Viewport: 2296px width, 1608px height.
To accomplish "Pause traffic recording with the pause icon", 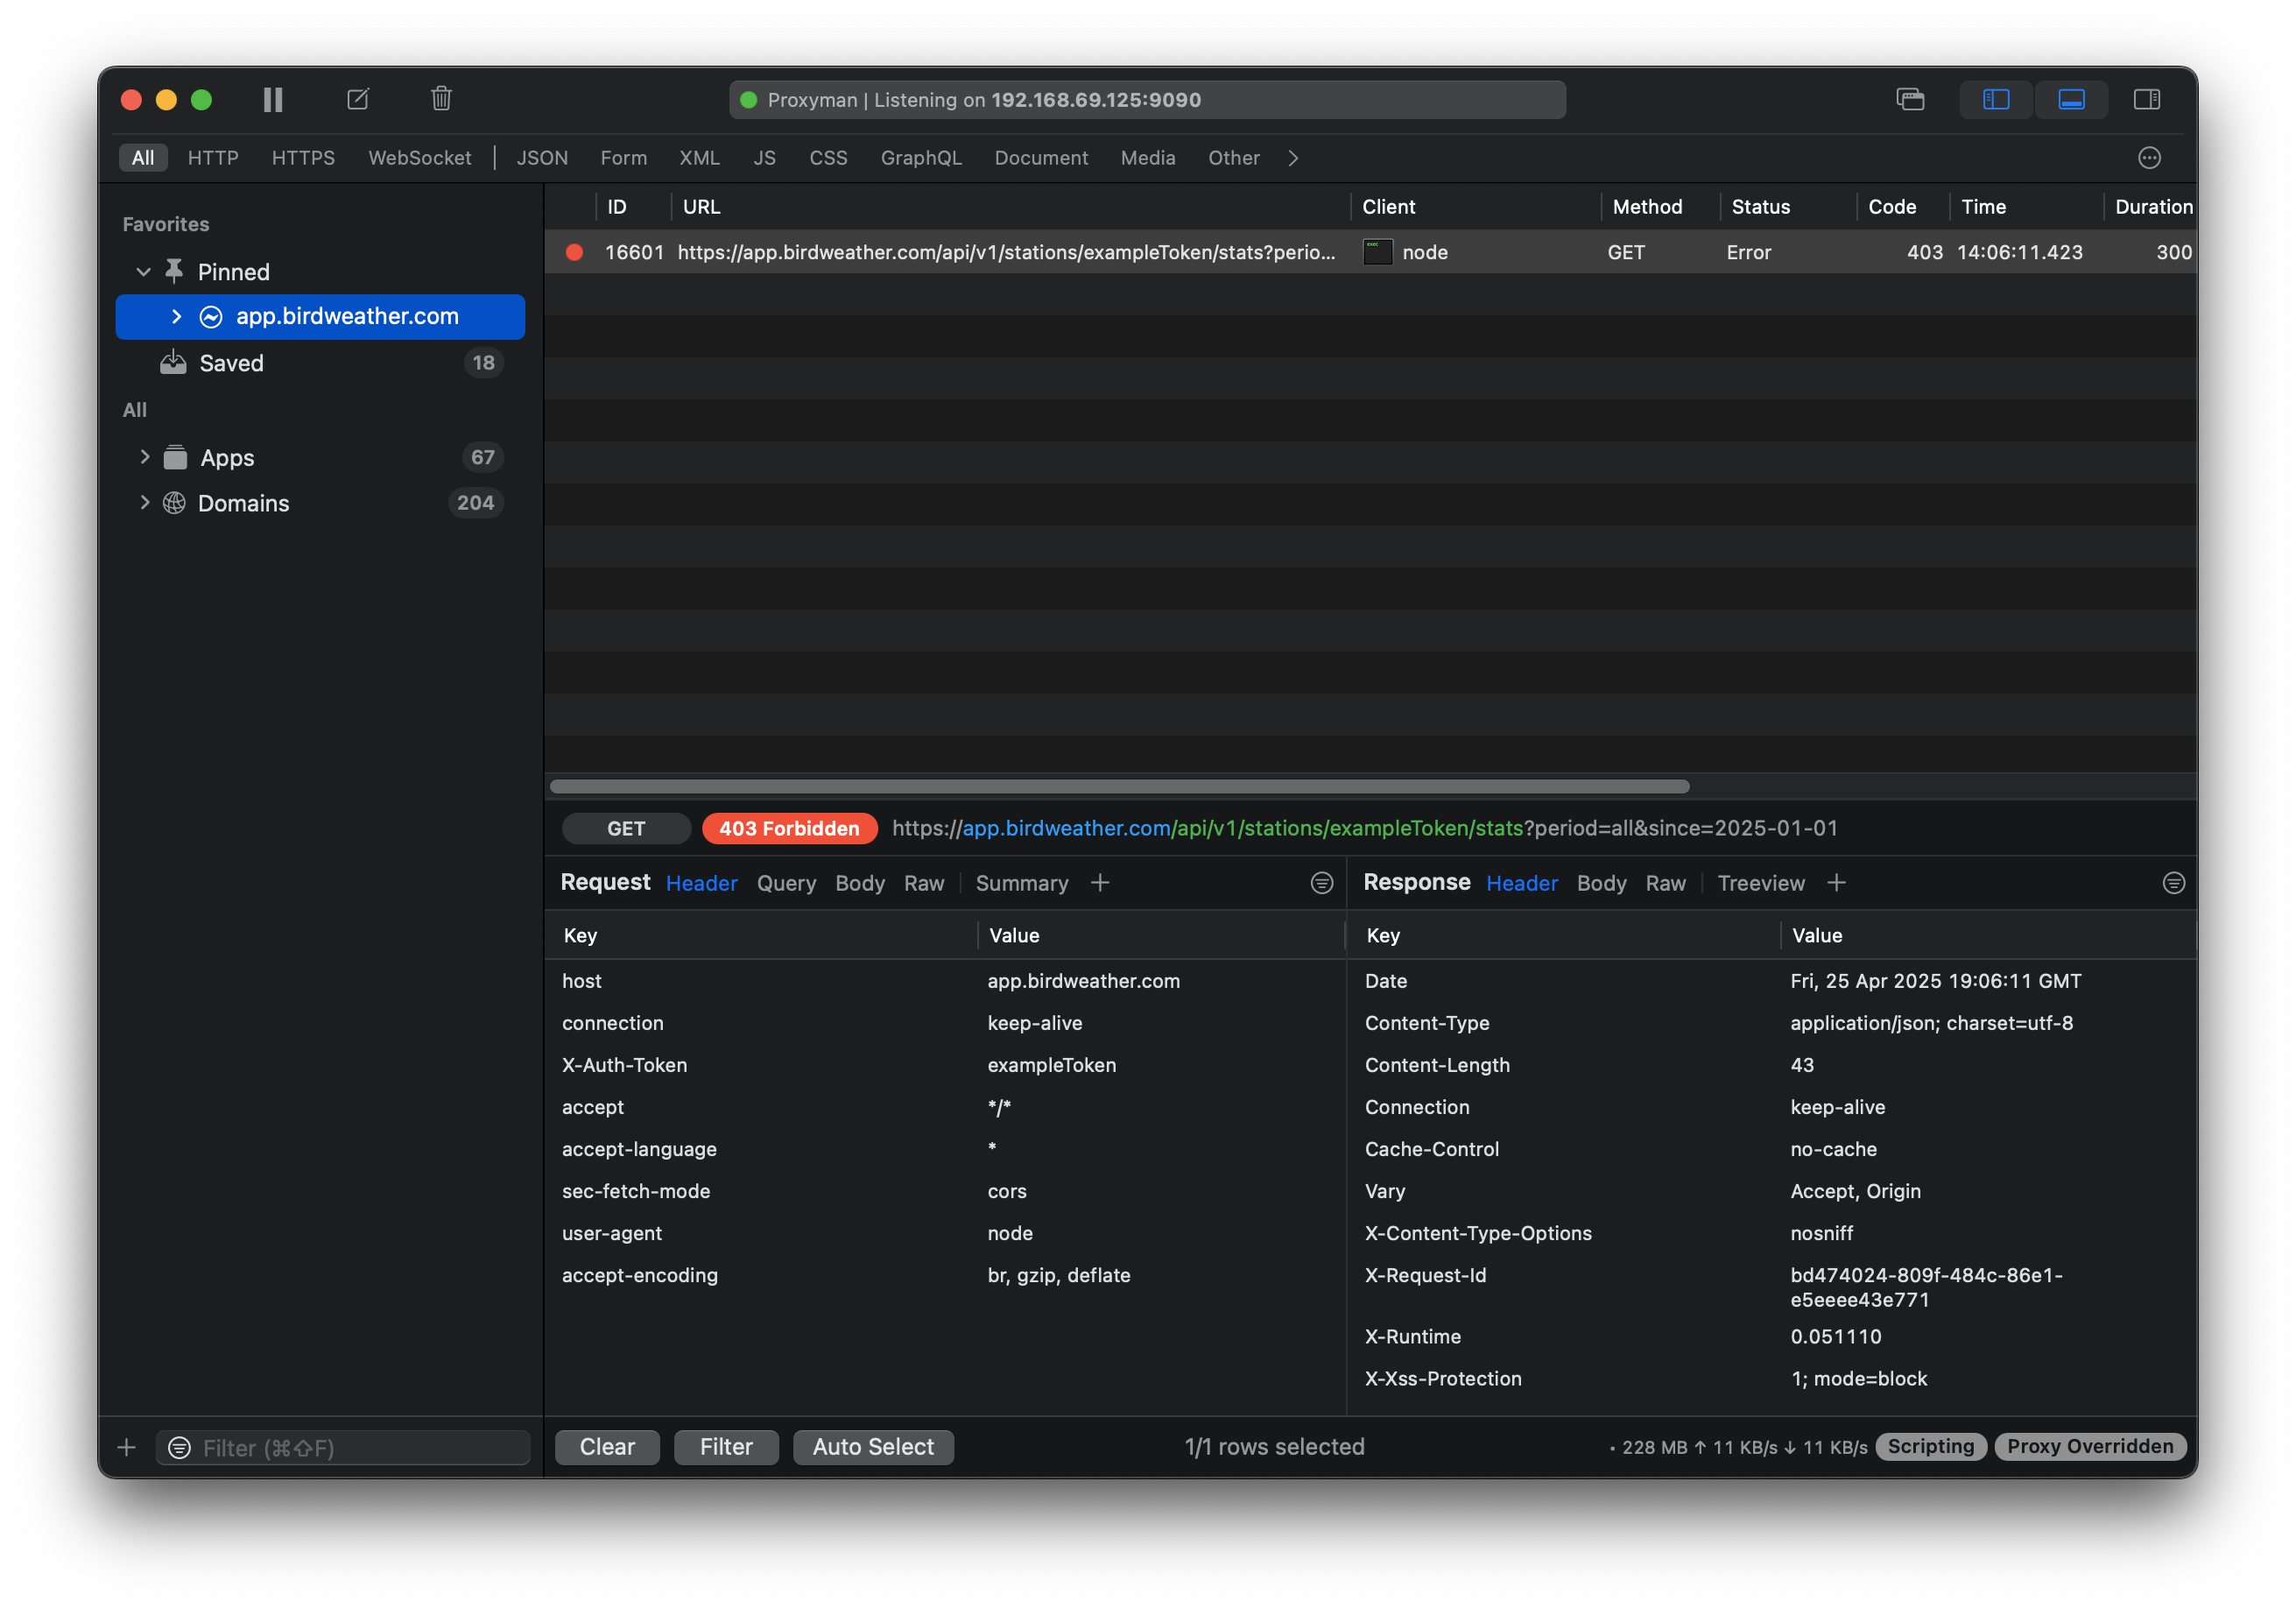I will 273,99.
